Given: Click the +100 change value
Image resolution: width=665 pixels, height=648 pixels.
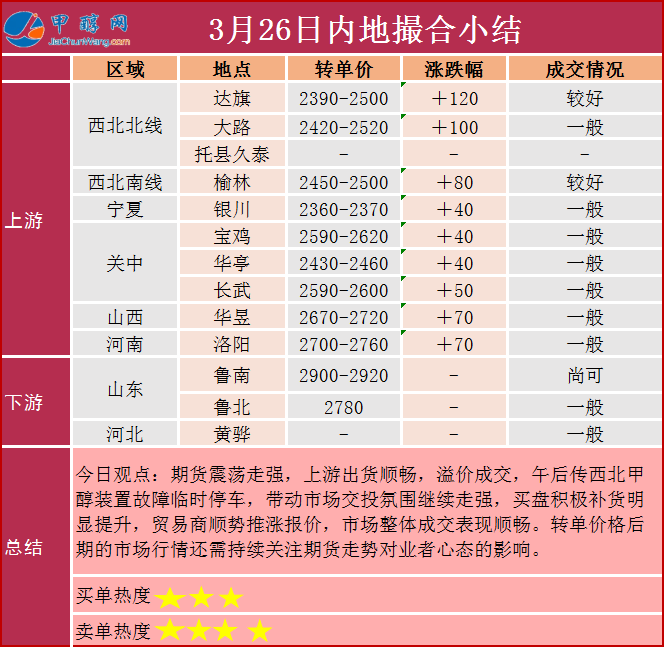Looking at the screenshot, I should (x=454, y=127).
